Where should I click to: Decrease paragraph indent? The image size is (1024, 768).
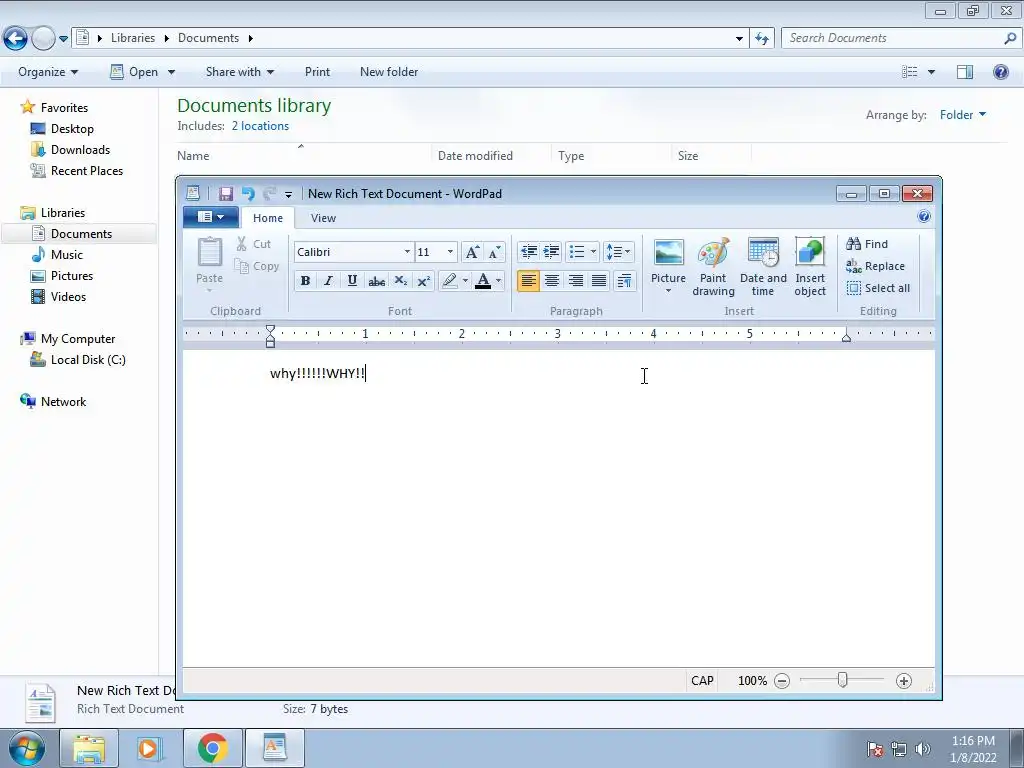point(528,252)
